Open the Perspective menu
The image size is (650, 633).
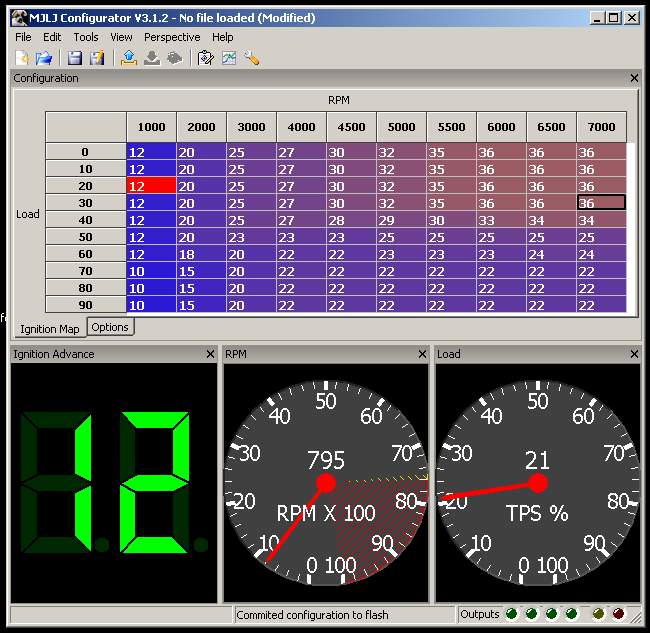point(172,37)
